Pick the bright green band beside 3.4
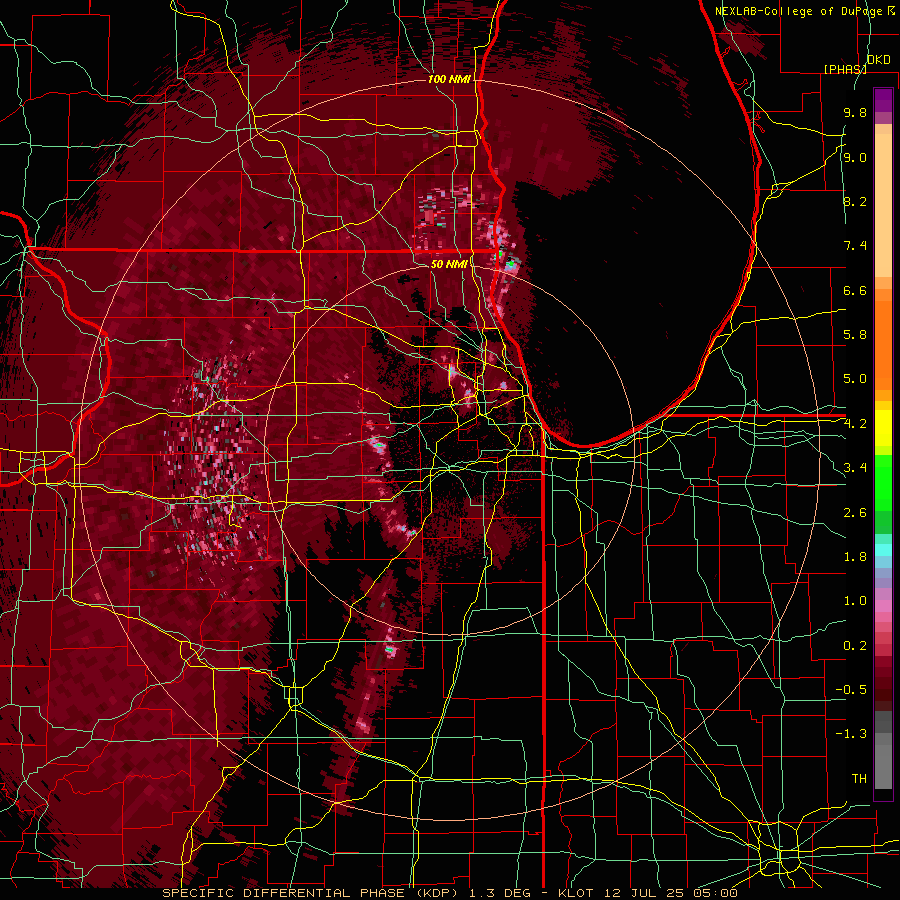Image resolution: width=900 pixels, height=900 pixels. pos(883,482)
